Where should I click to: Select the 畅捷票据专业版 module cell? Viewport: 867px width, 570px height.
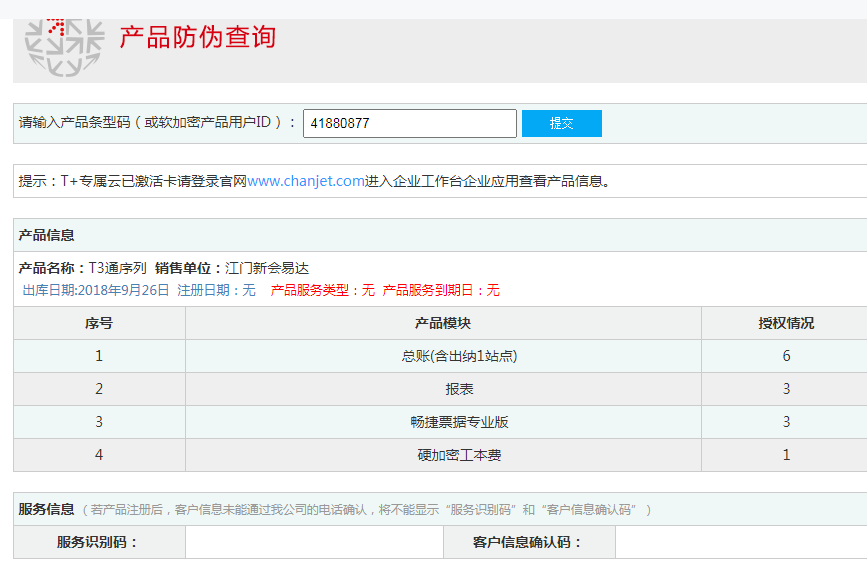tap(443, 422)
